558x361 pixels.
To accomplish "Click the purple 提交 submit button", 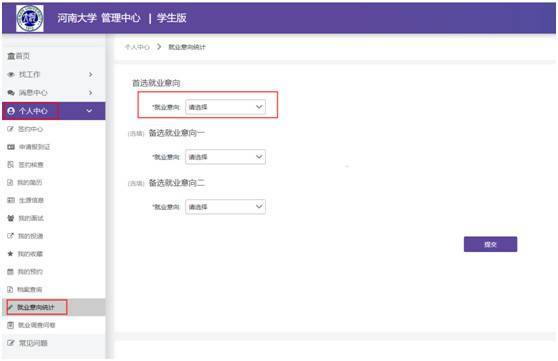I will pyautogui.click(x=490, y=244).
